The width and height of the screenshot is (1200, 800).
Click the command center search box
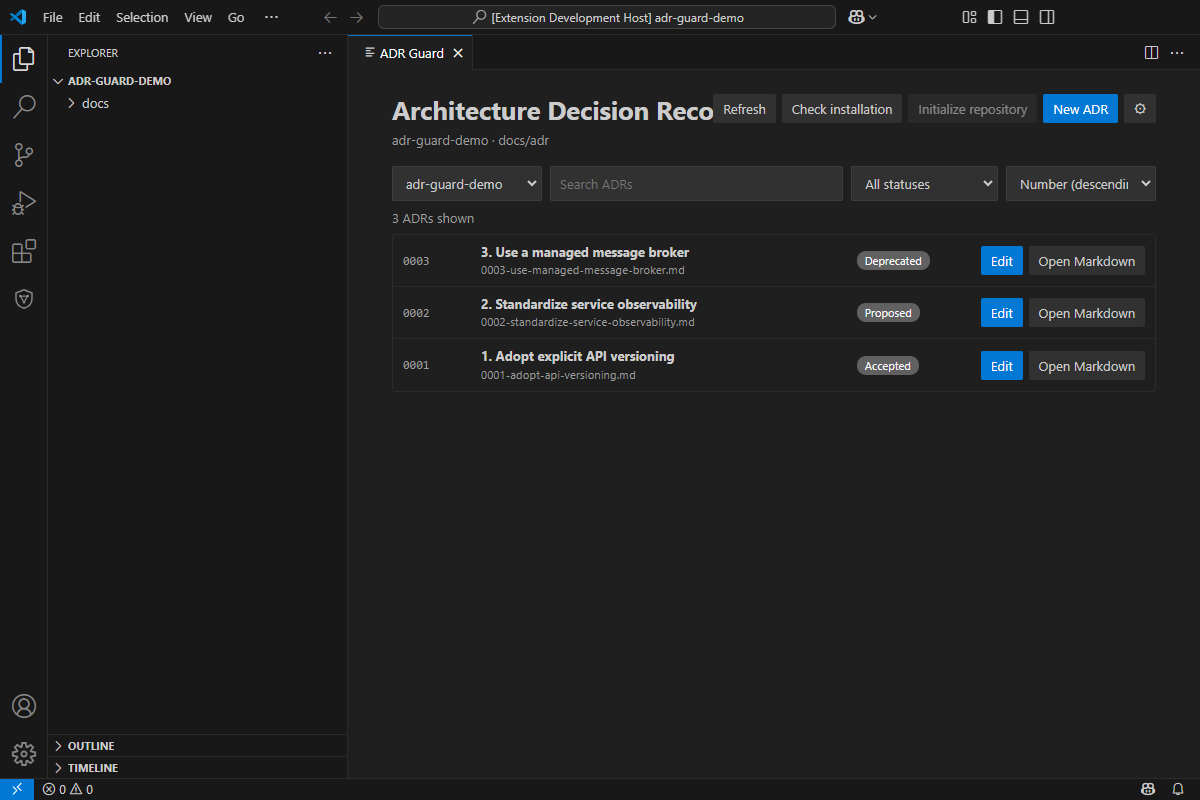pyautogui.click(x=607, y=17)
